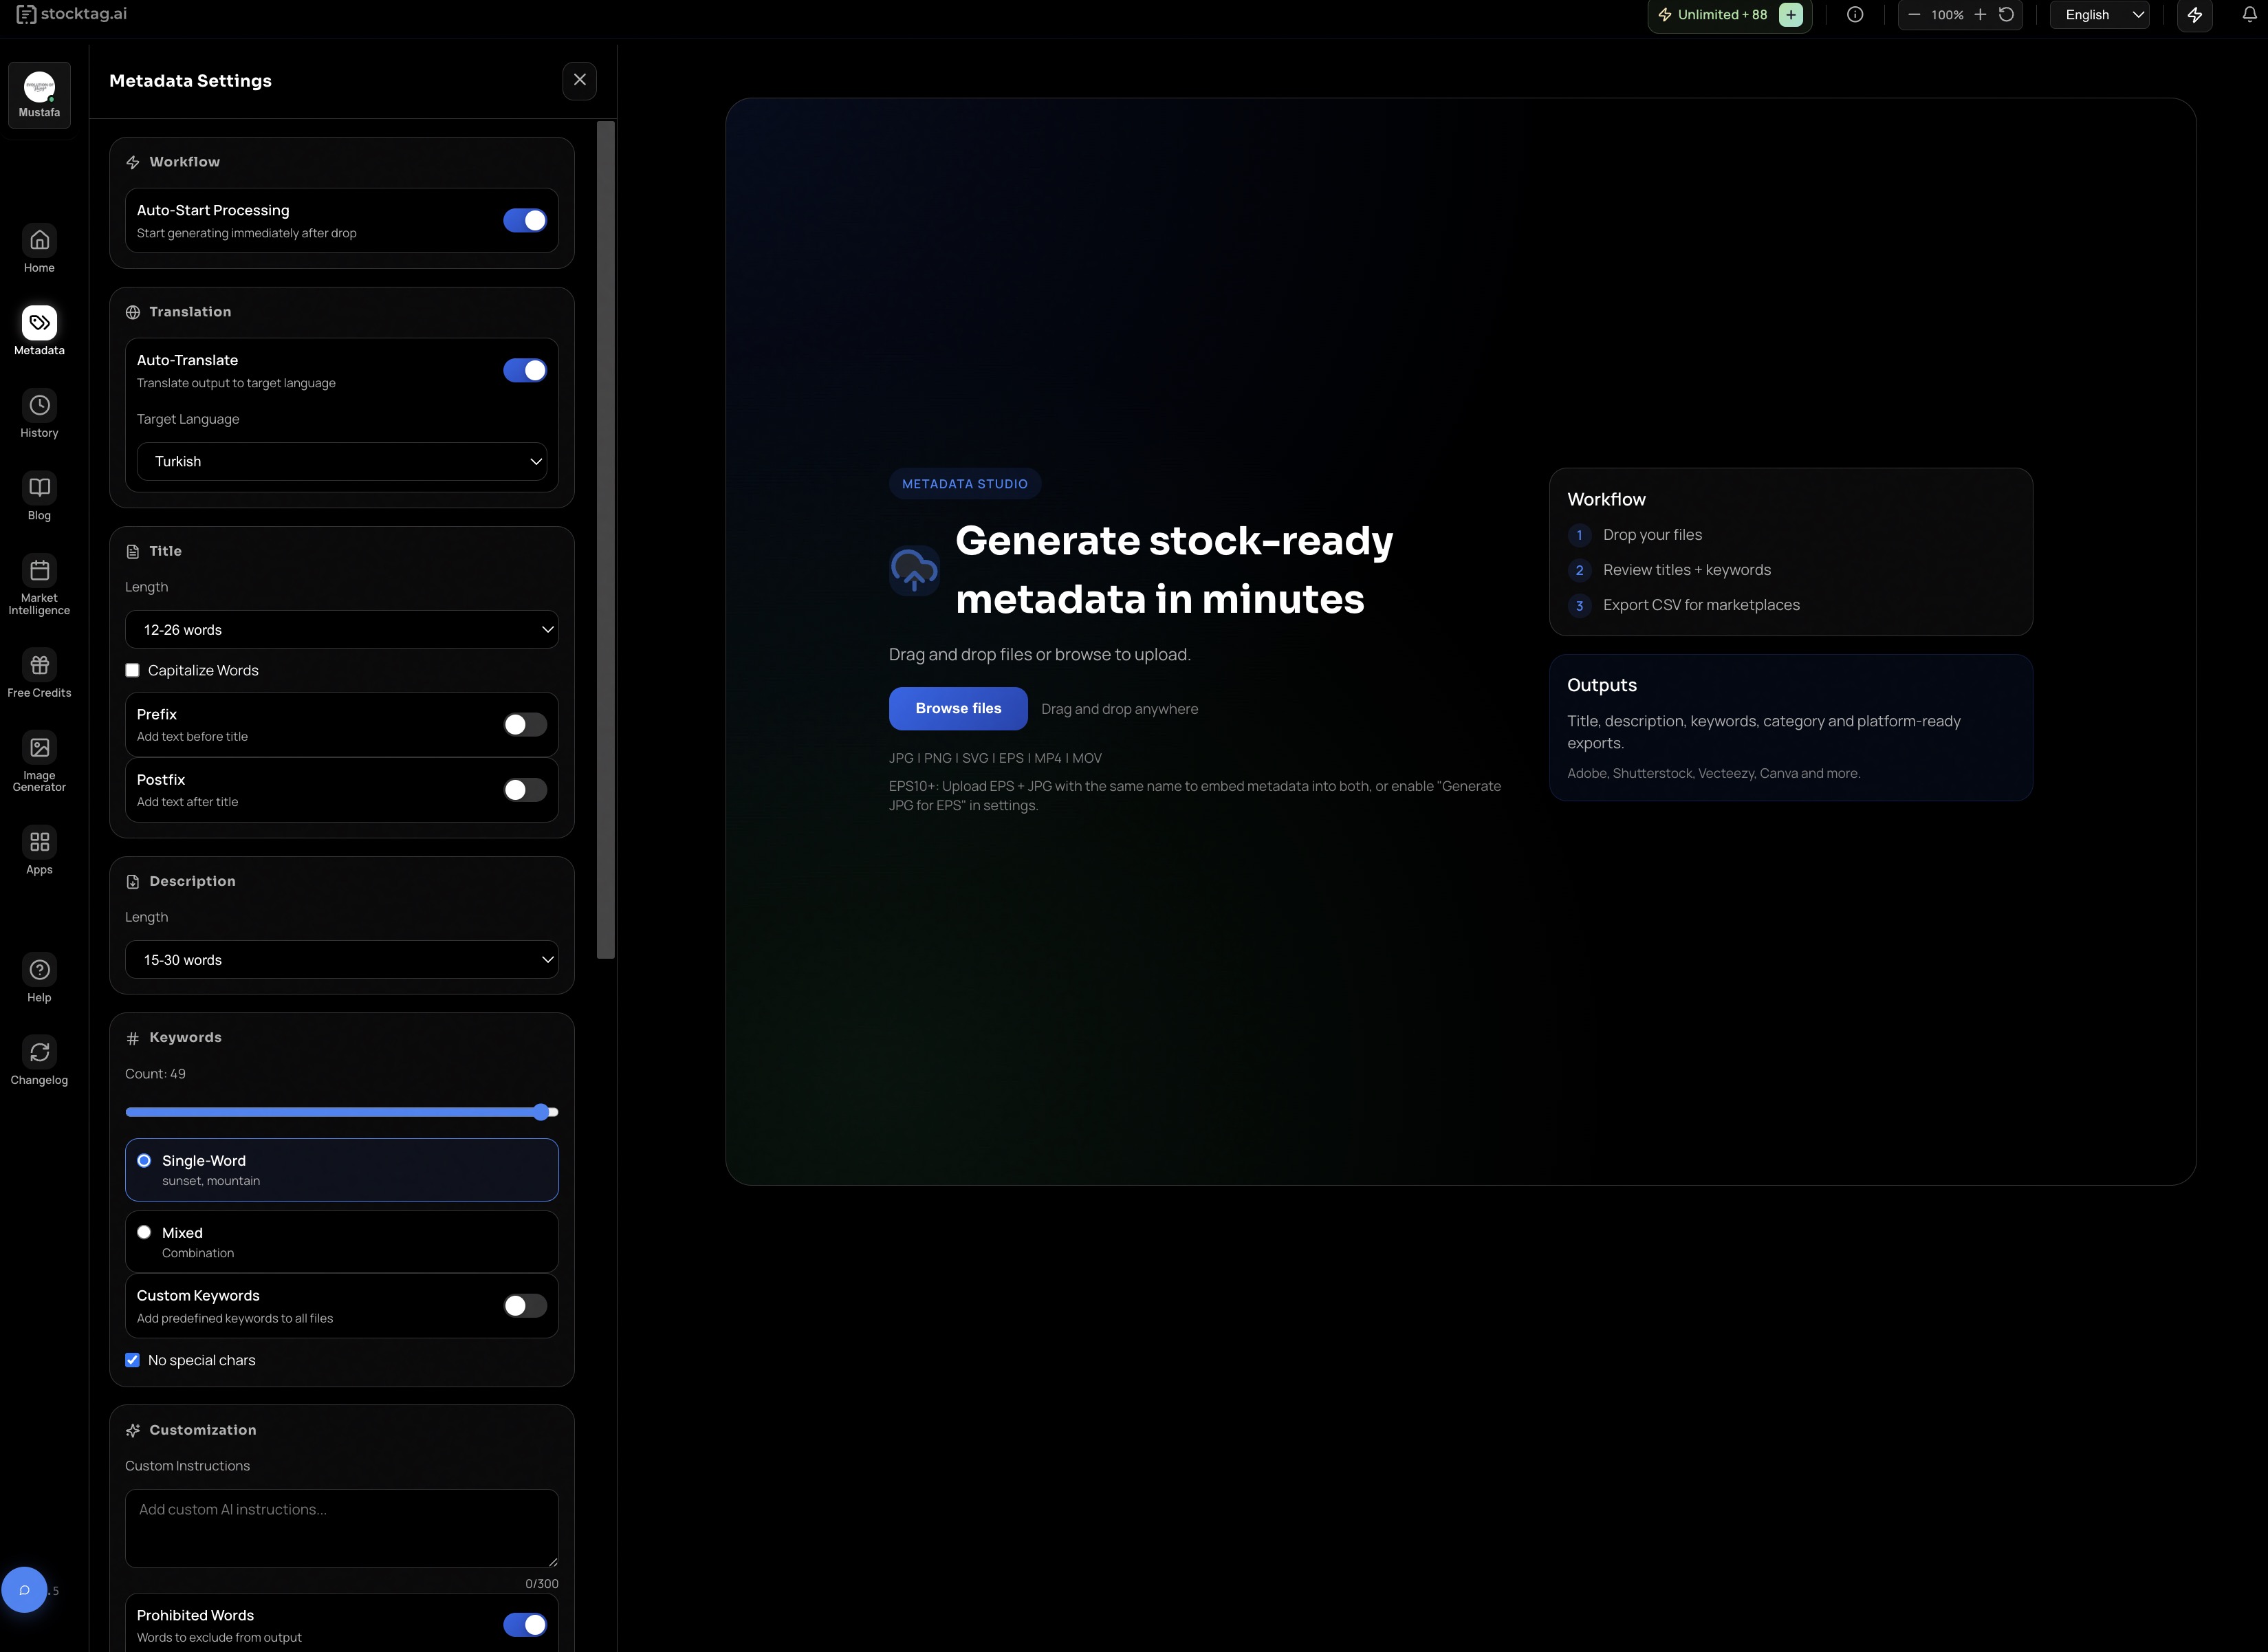Click the reset zoom icon
This screenshot has height=1652, width=2268.
(x=2006, y=14)
